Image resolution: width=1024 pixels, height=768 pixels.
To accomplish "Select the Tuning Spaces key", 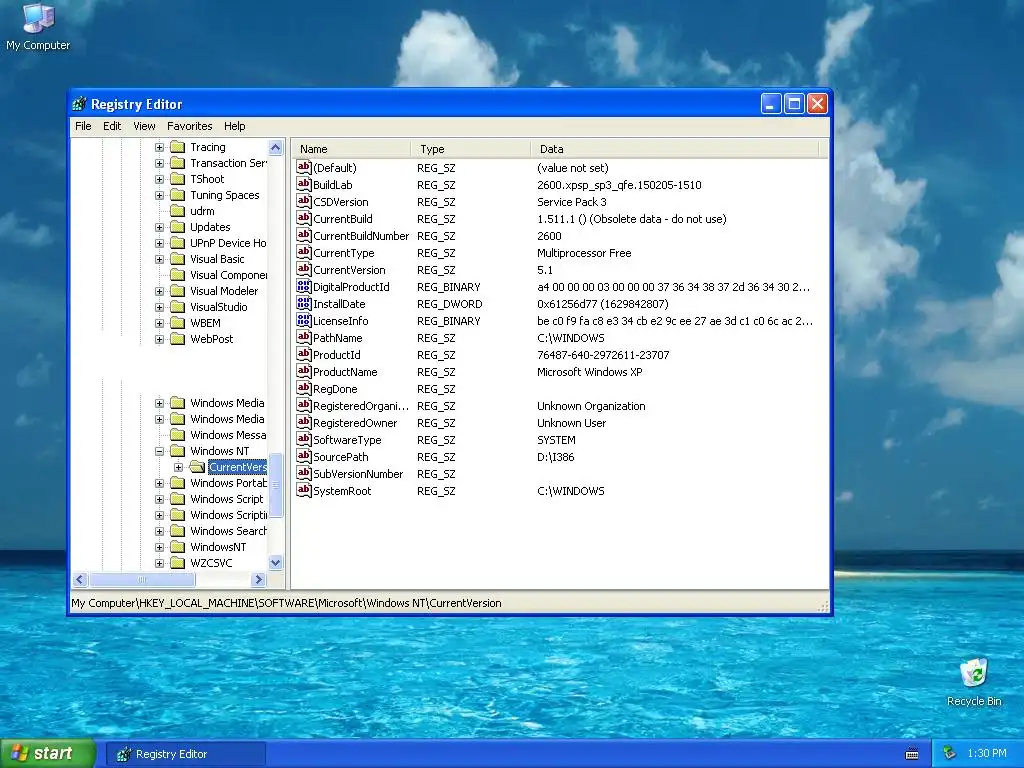I will 225,195.
